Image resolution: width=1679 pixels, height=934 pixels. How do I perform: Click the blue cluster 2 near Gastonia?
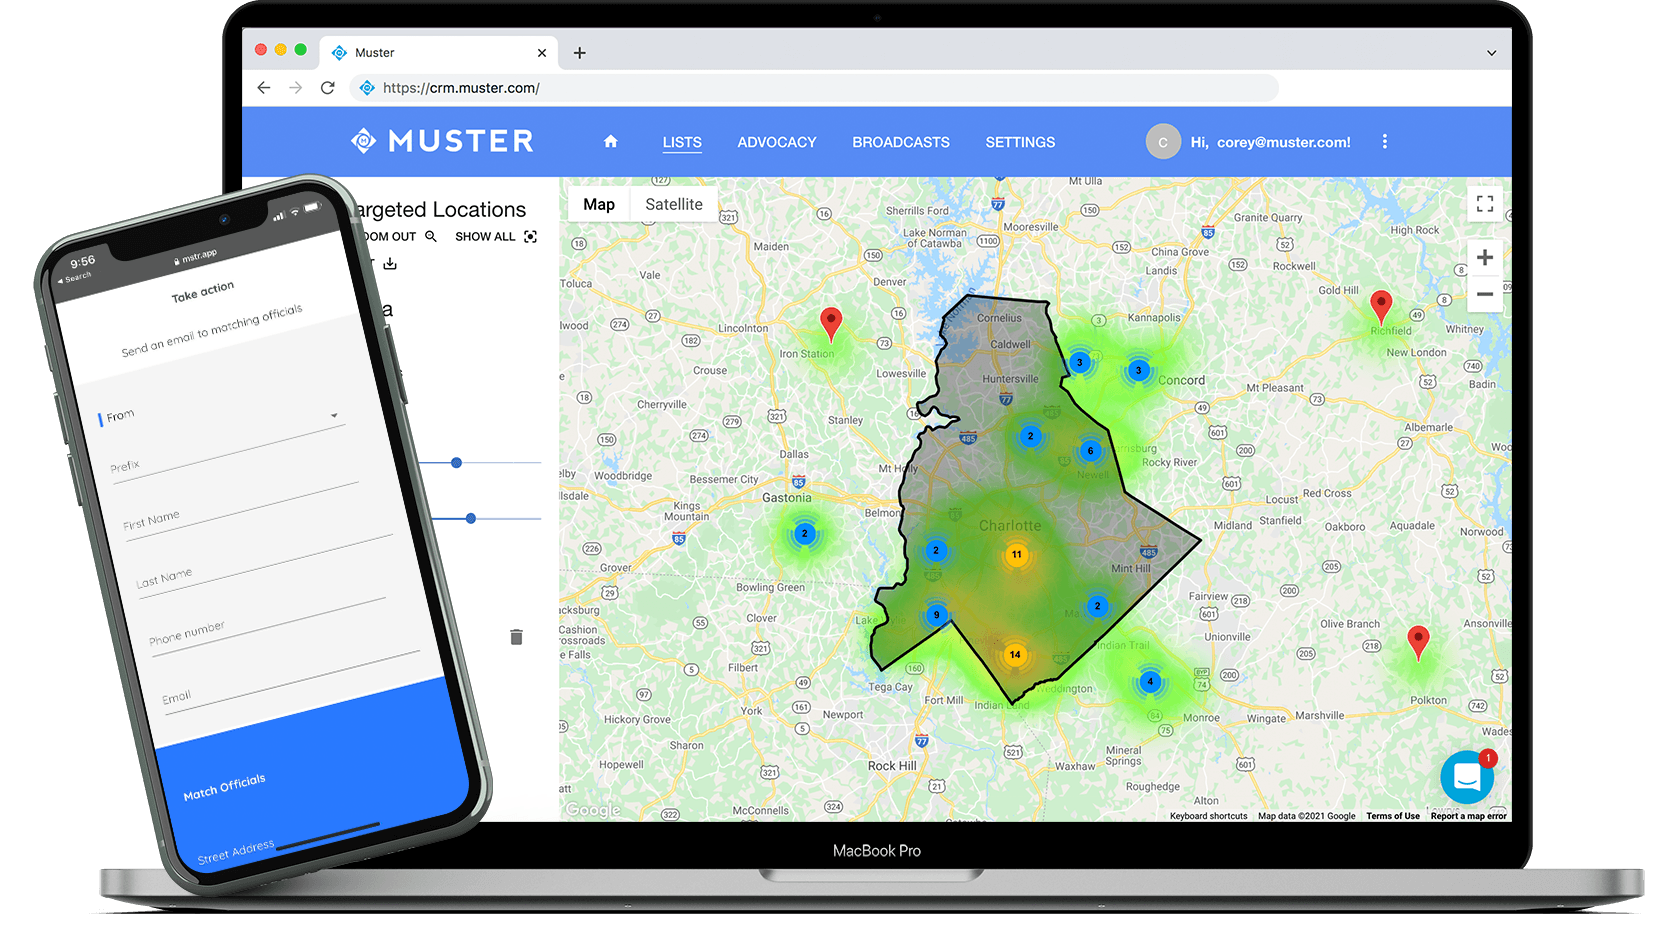tap(804, 534)
